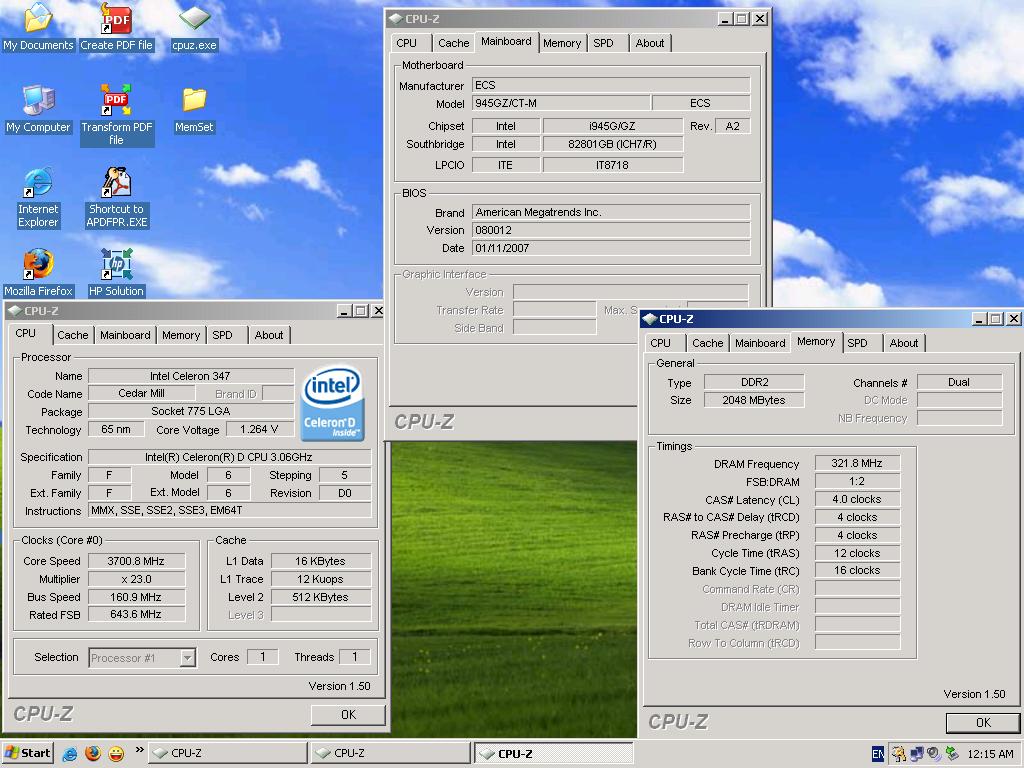The image size is (1024, 768).
Task: Click the smiley face quick launch icon
Action: tap(116, 754)
